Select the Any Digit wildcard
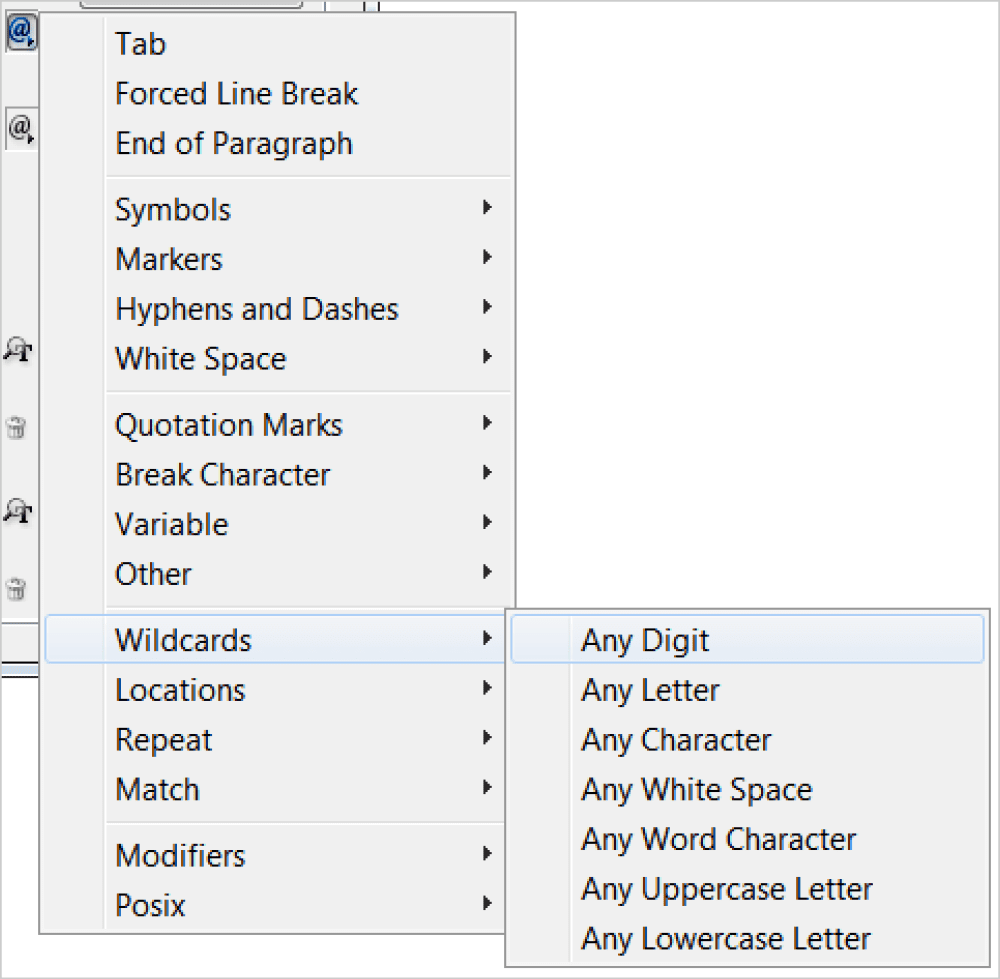The height and width of the screenshot is (979, 1000). [x=645, y=641]
